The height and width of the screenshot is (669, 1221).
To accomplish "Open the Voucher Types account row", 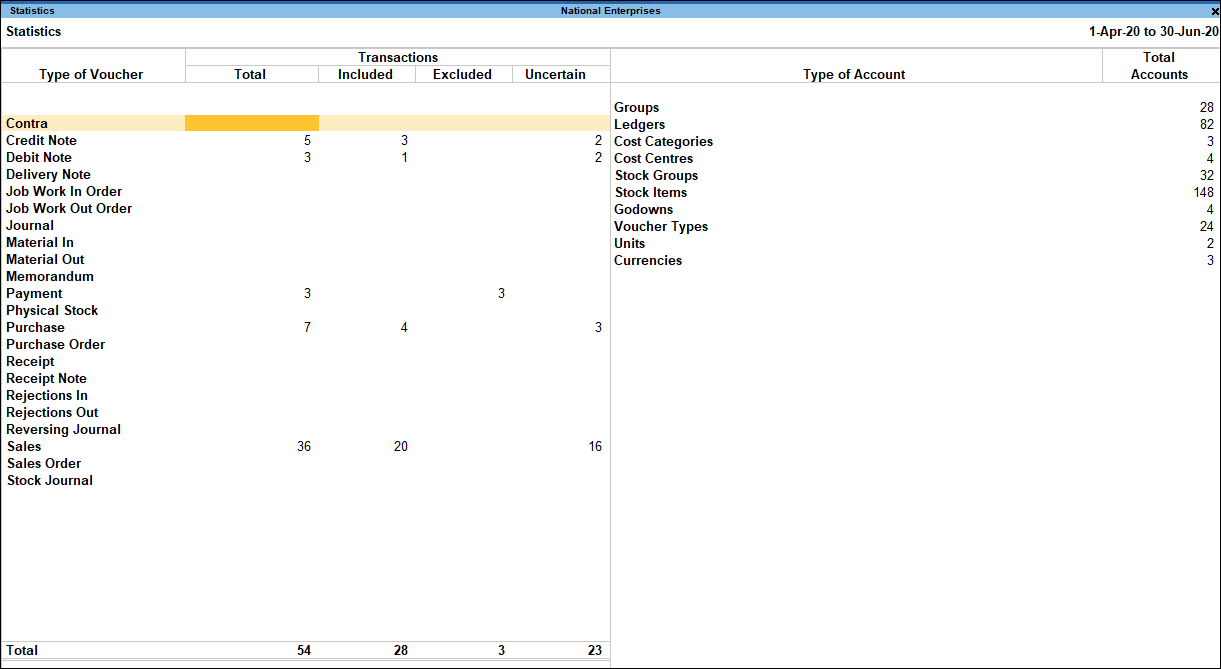I will click(916, 227).
